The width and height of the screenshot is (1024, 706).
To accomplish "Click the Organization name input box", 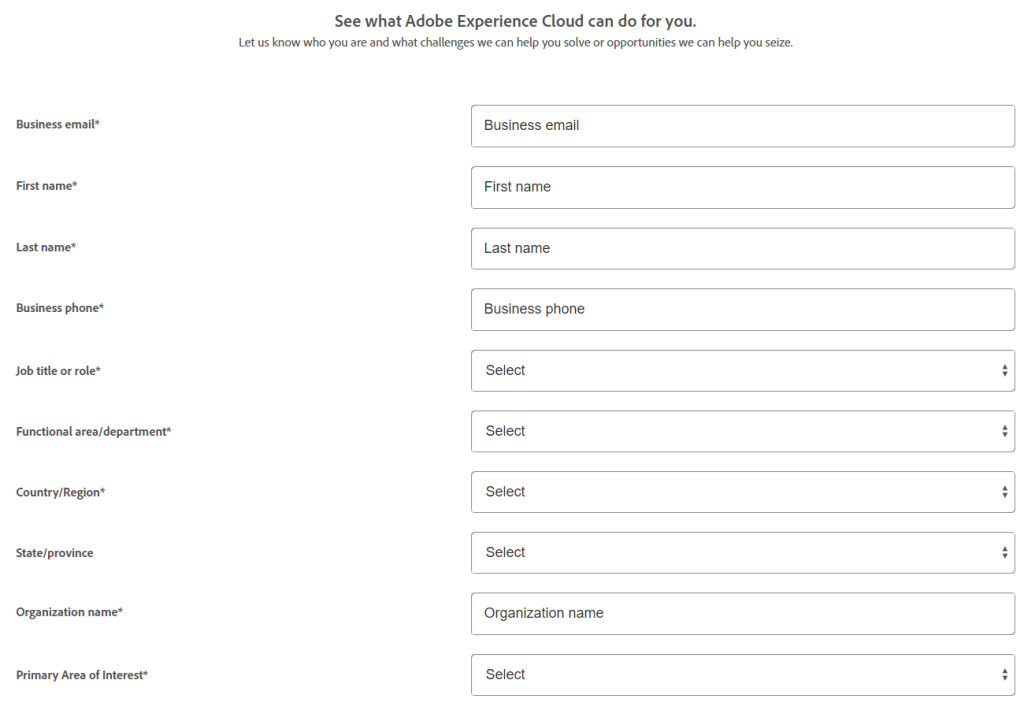I will click(x=742, y=613).
